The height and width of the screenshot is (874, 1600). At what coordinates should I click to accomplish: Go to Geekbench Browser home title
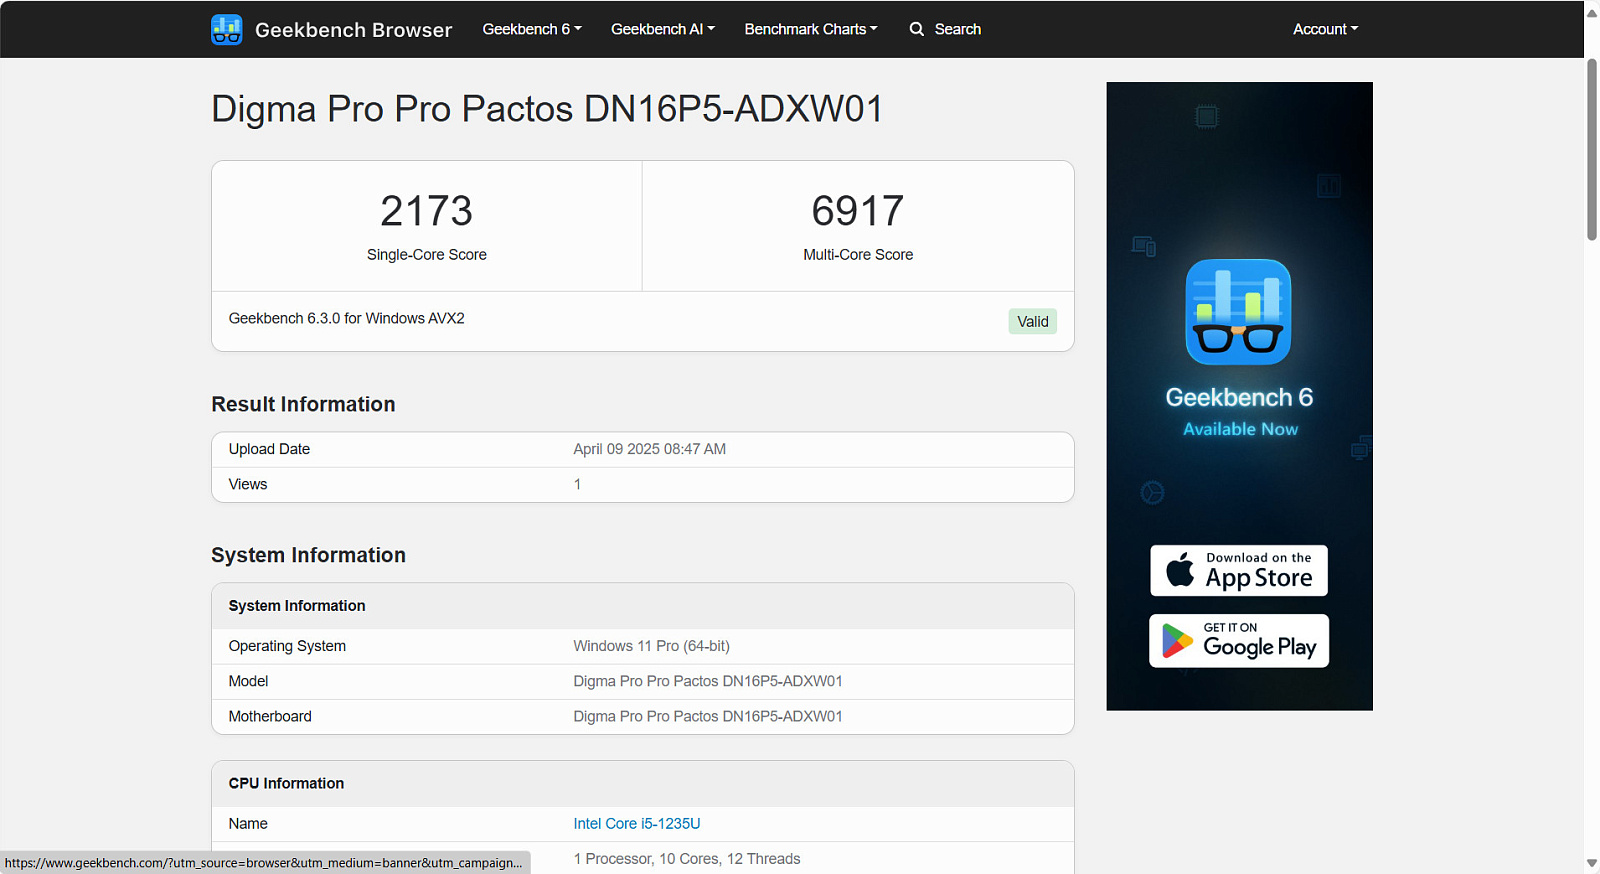pos(354,30)
